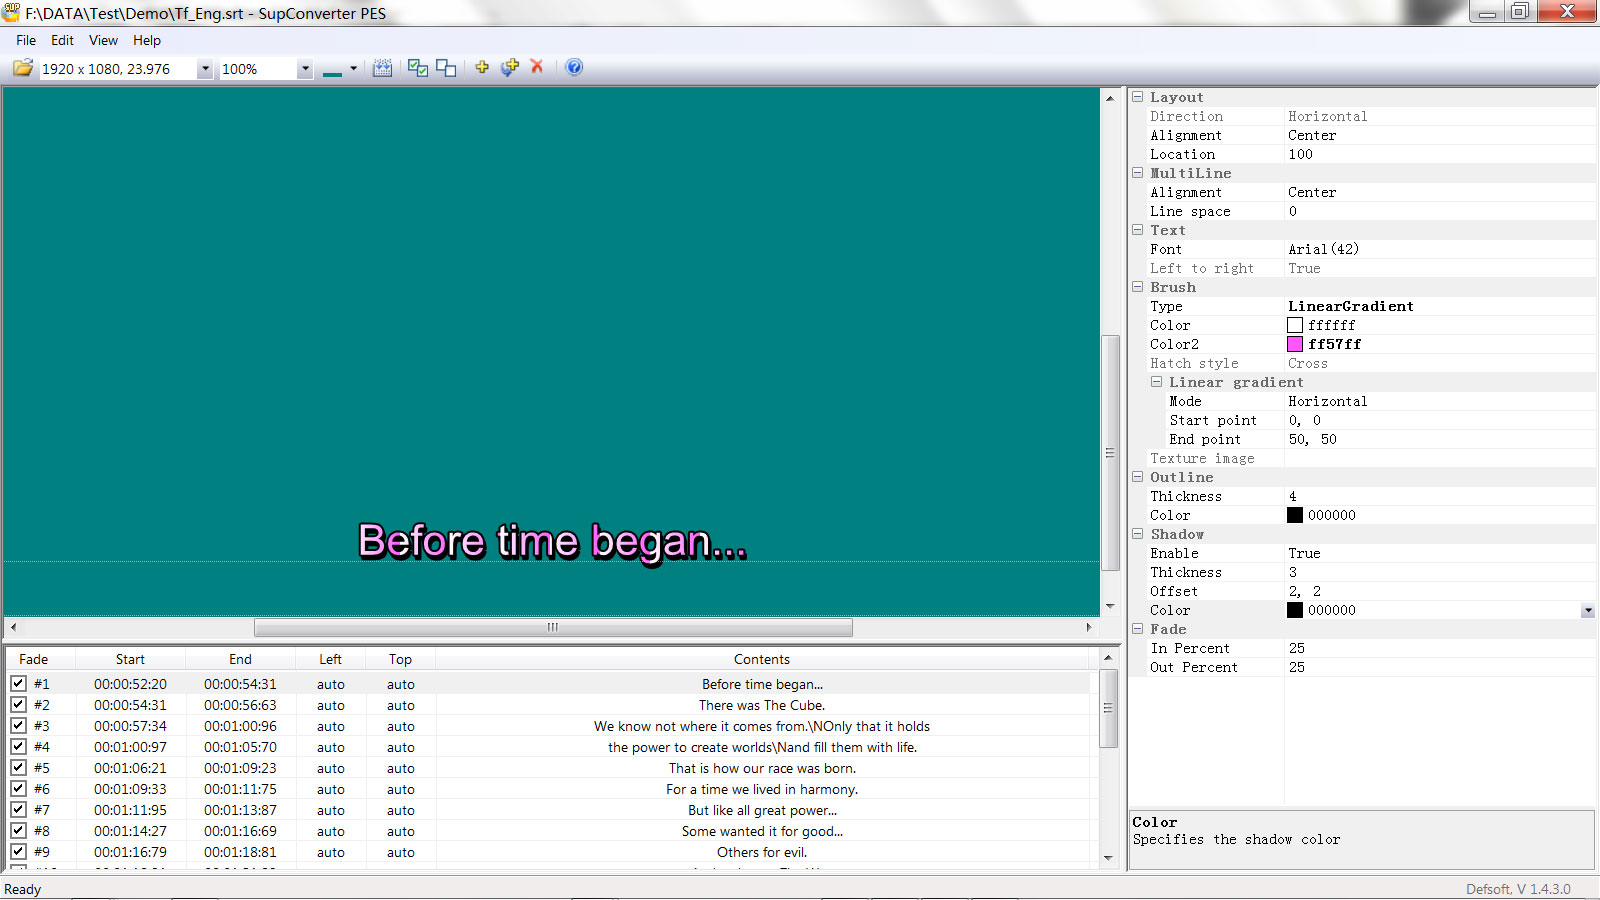Select the Mode Horizontal gradient value

pos(1327,401)
